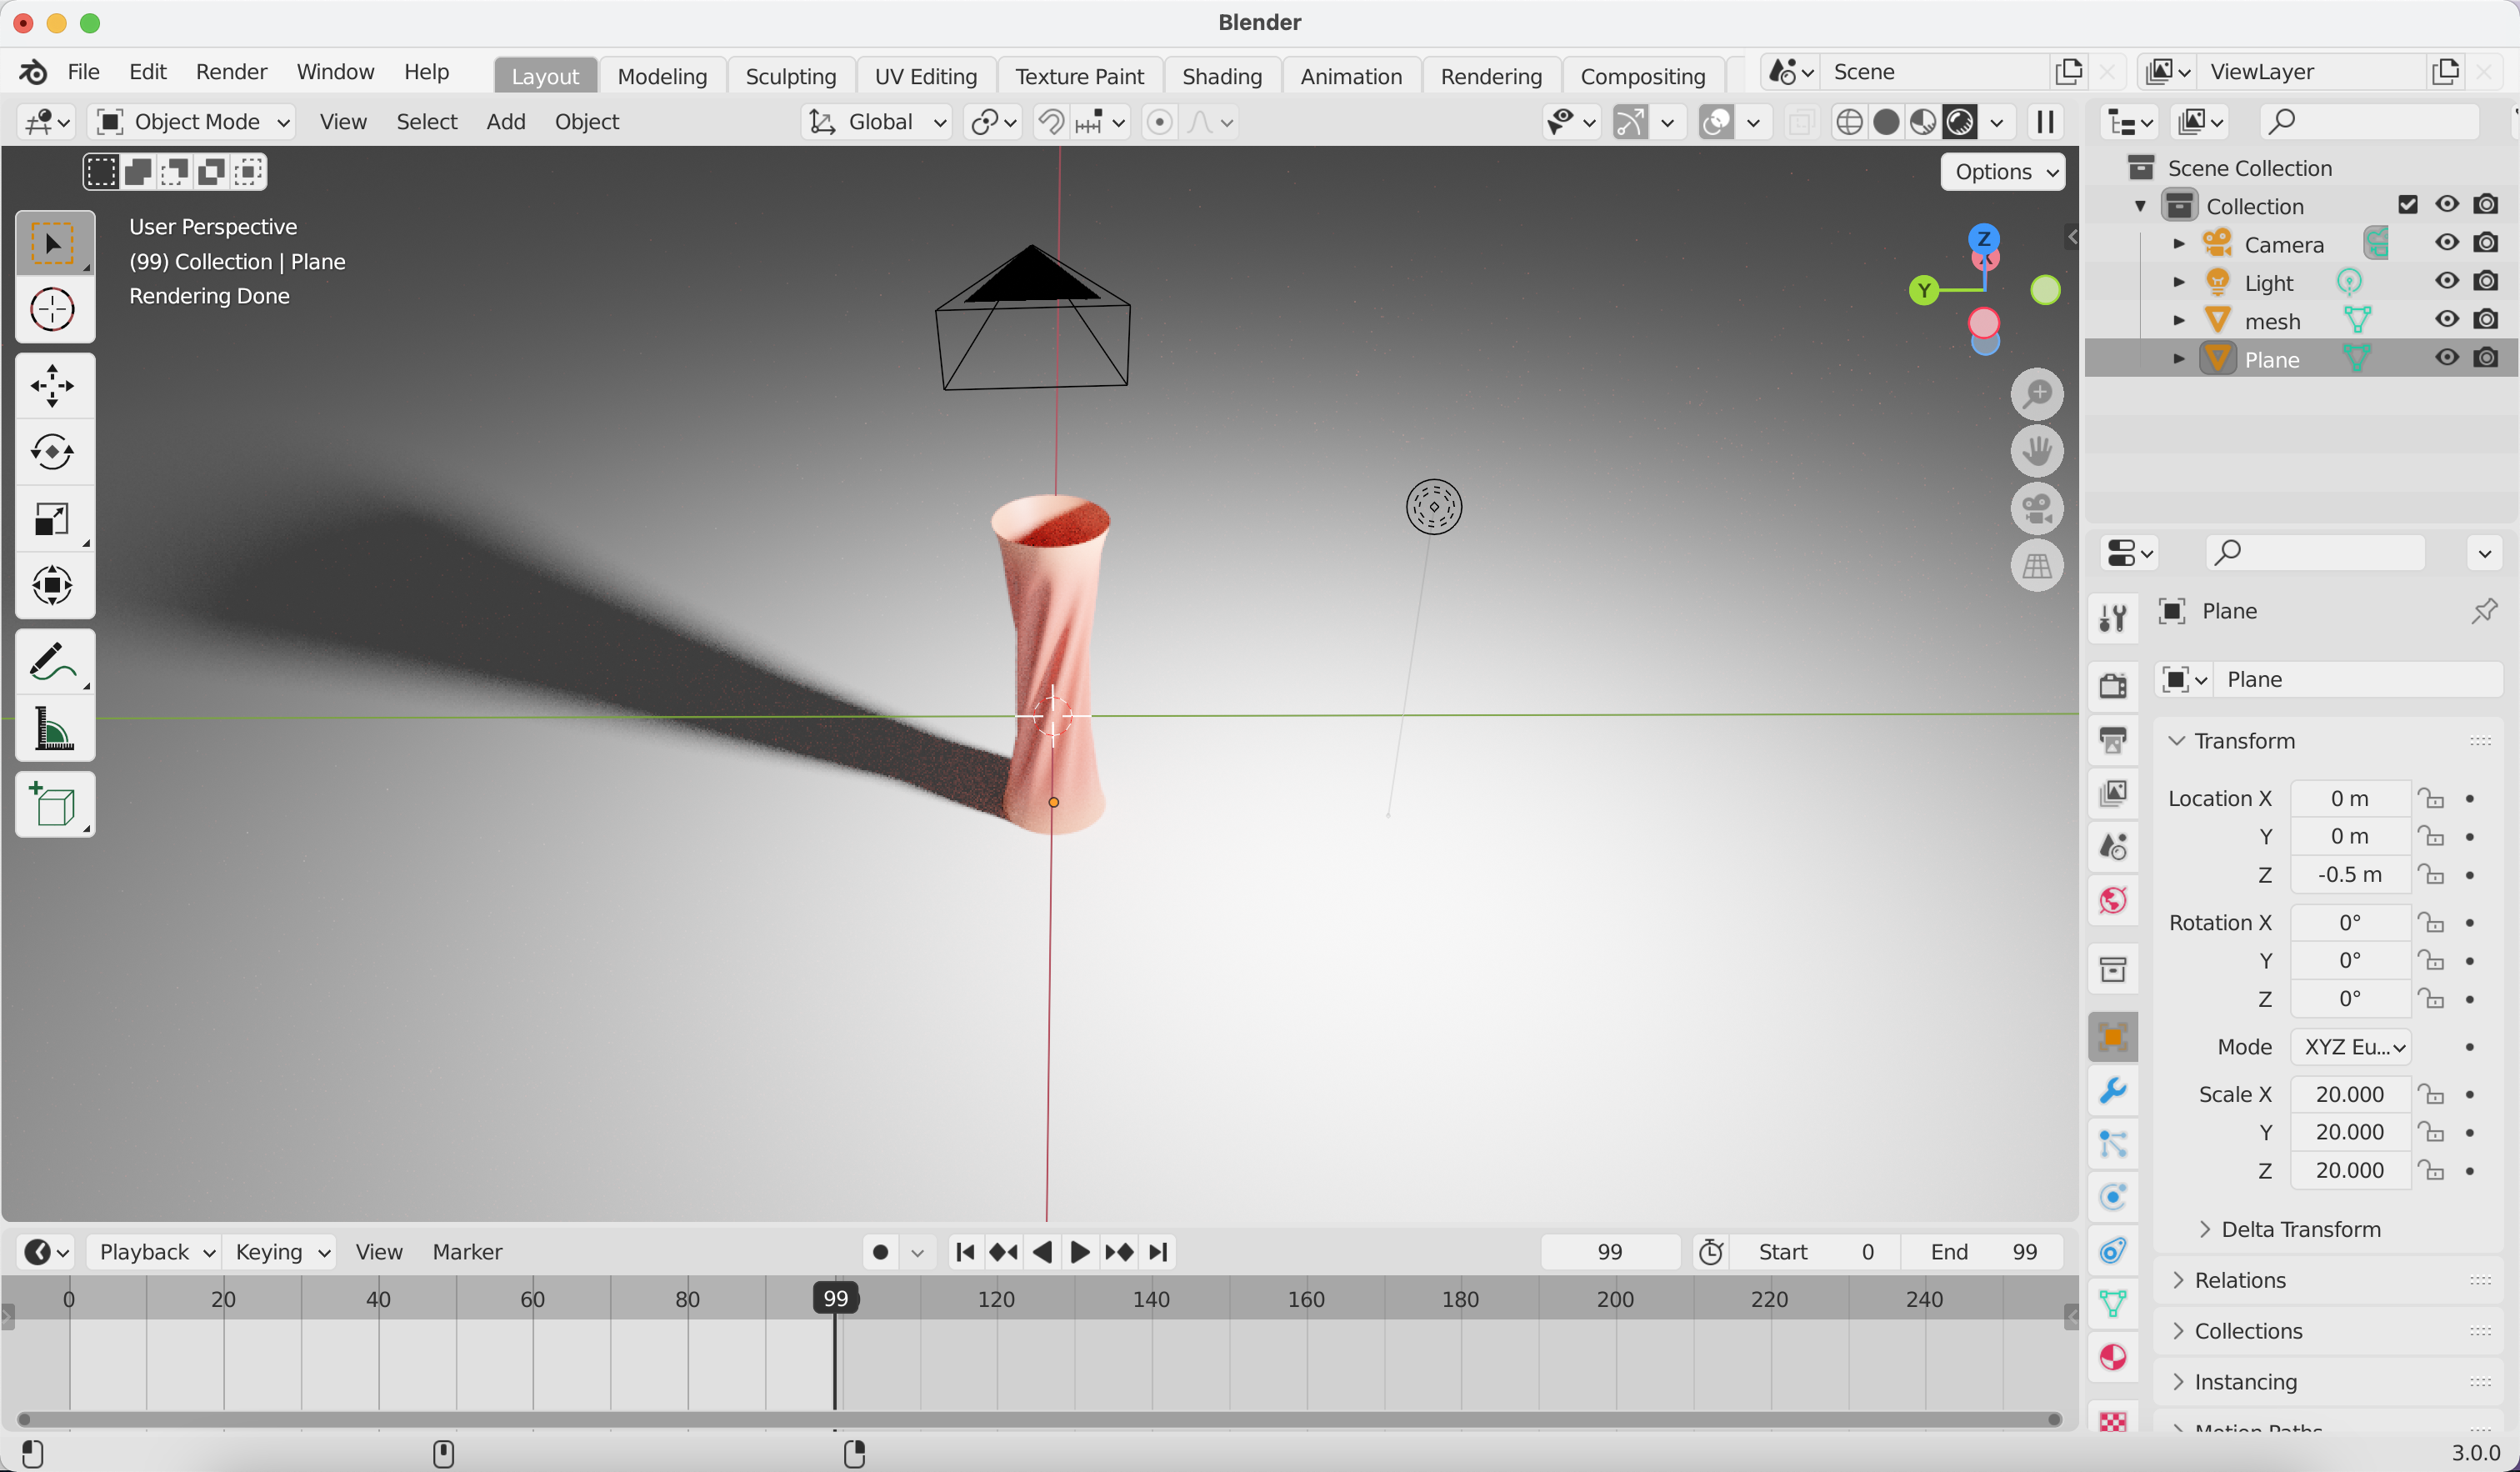Open the viewport Options dropdown

click(2004, 171)
